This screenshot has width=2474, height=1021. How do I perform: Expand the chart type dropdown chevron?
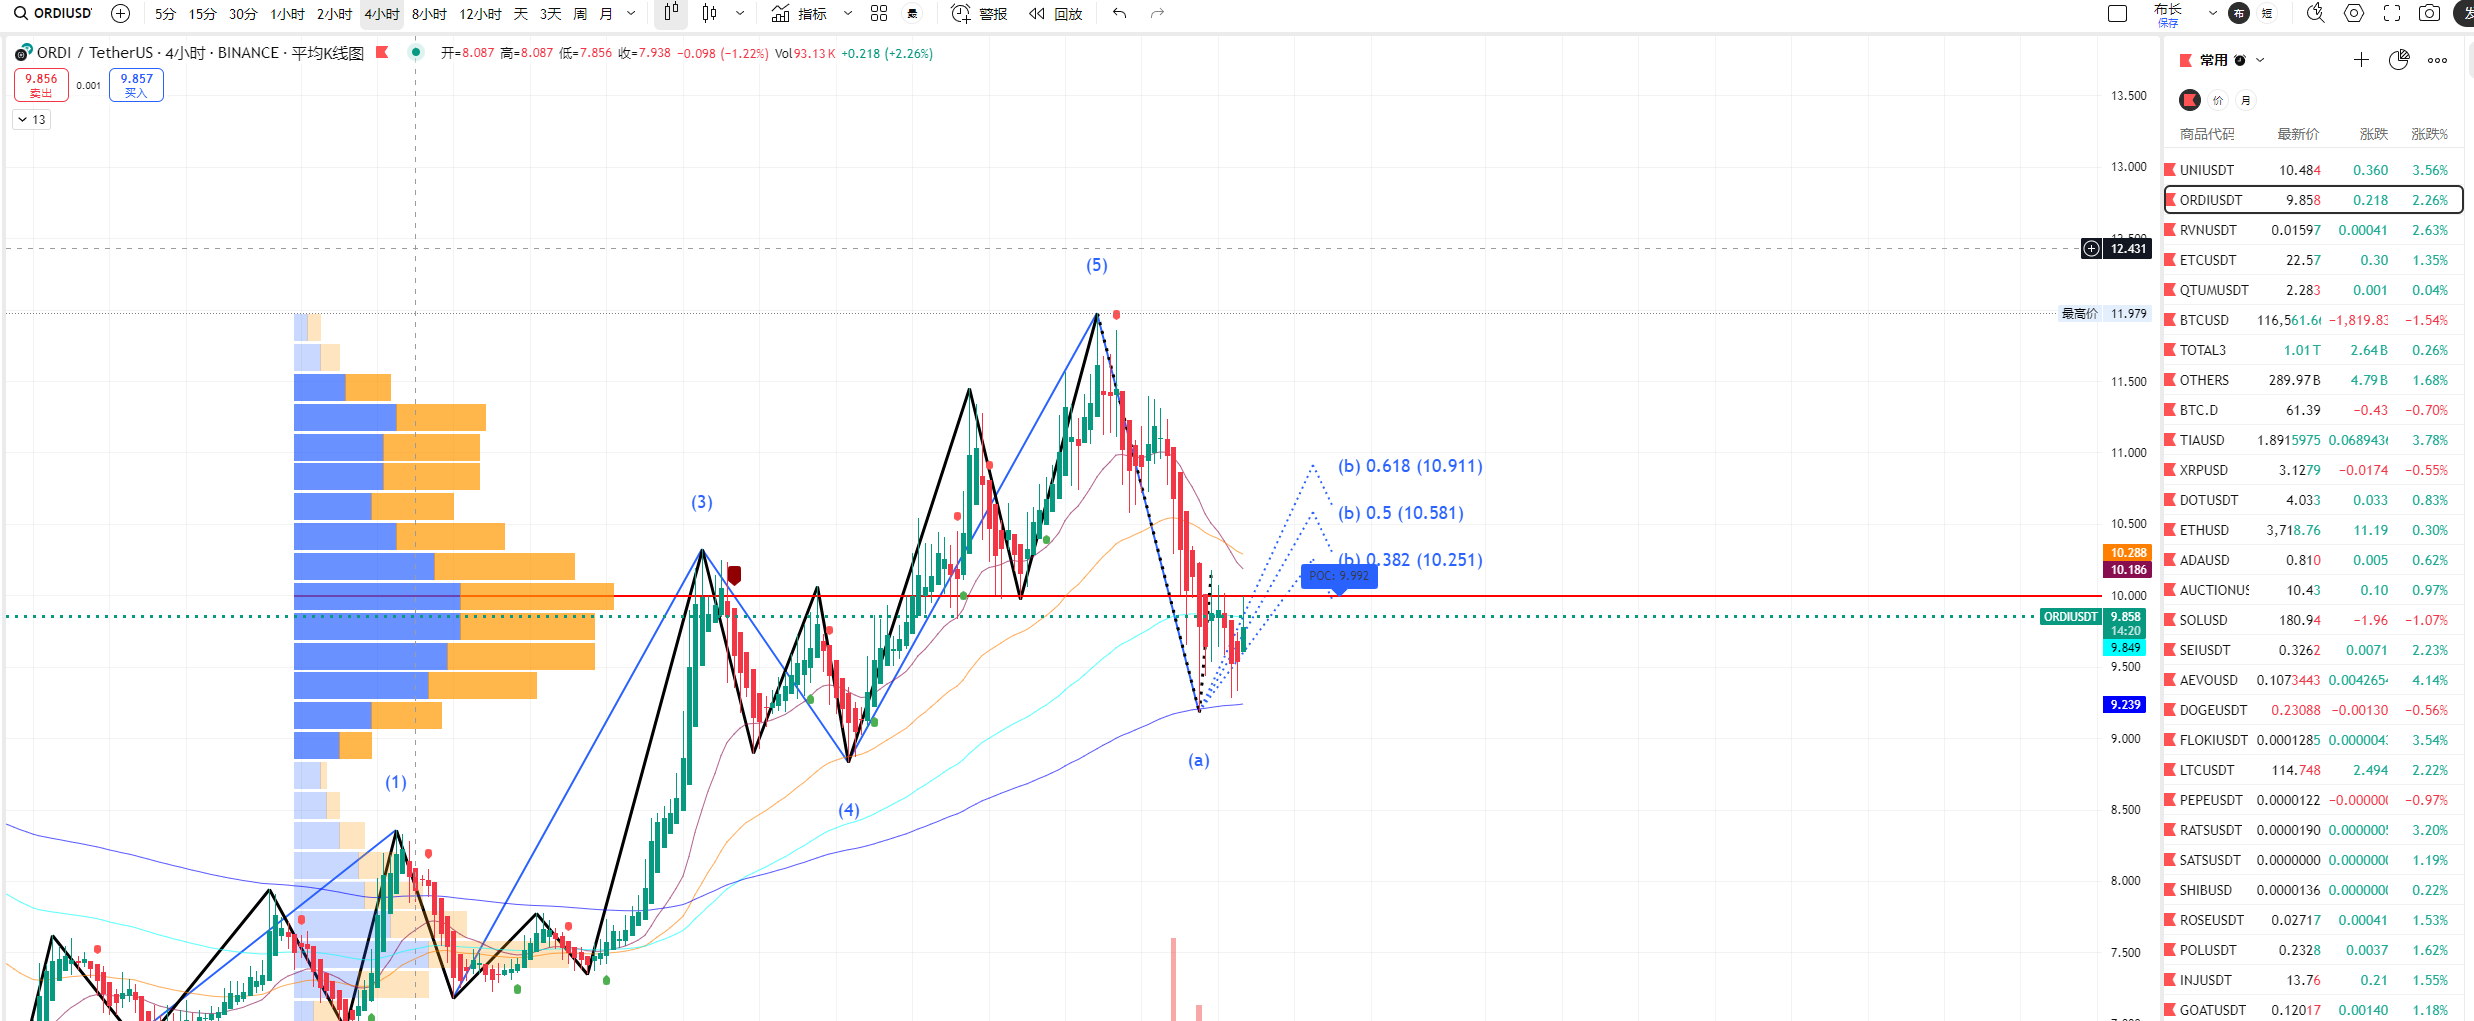(x=740, y=13)
